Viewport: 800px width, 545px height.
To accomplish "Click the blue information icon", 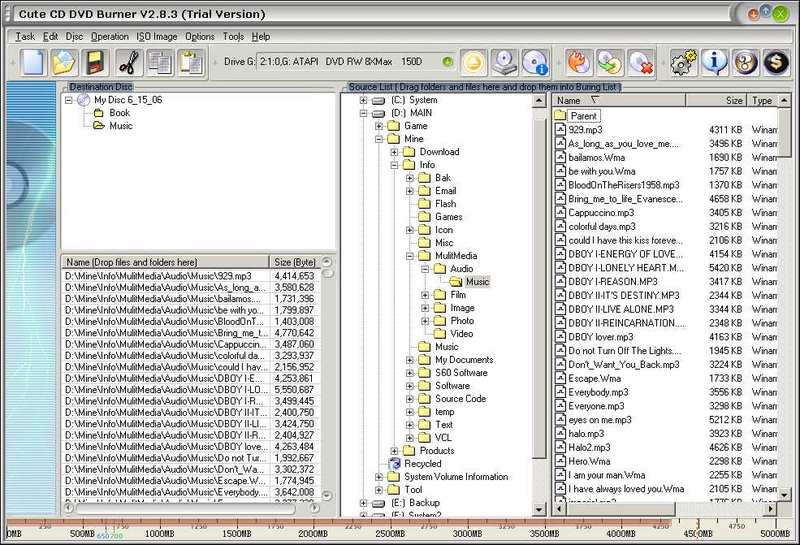I will 714,63.
